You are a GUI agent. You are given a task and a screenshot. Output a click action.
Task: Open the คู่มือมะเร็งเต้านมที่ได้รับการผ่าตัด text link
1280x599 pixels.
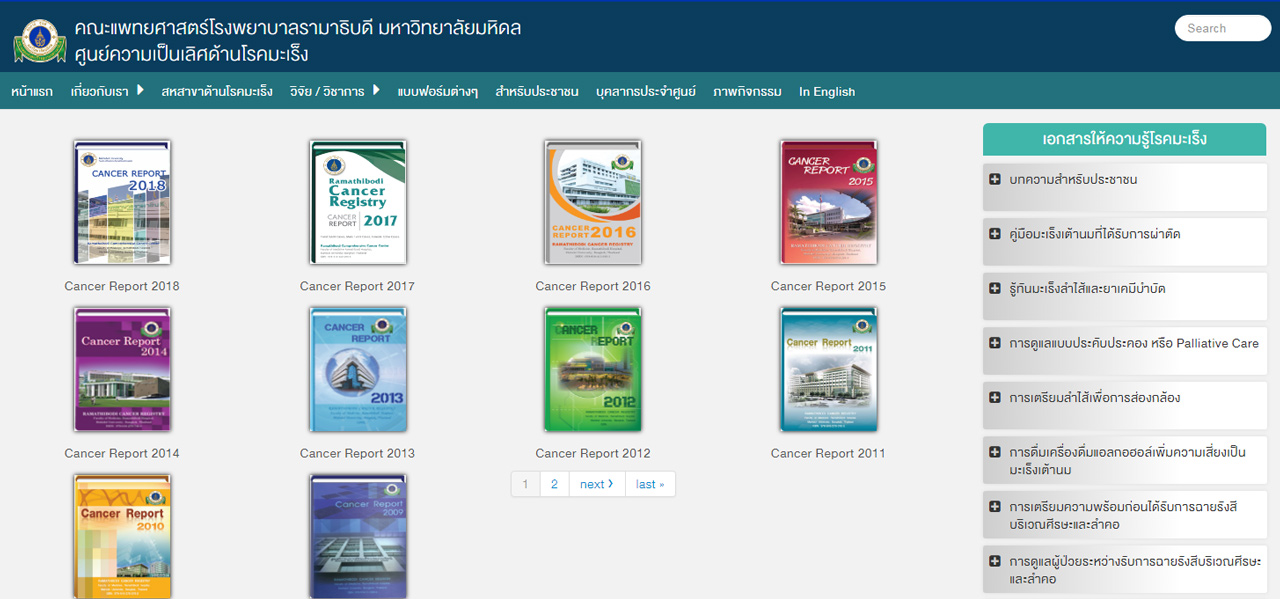[1095, 234]
